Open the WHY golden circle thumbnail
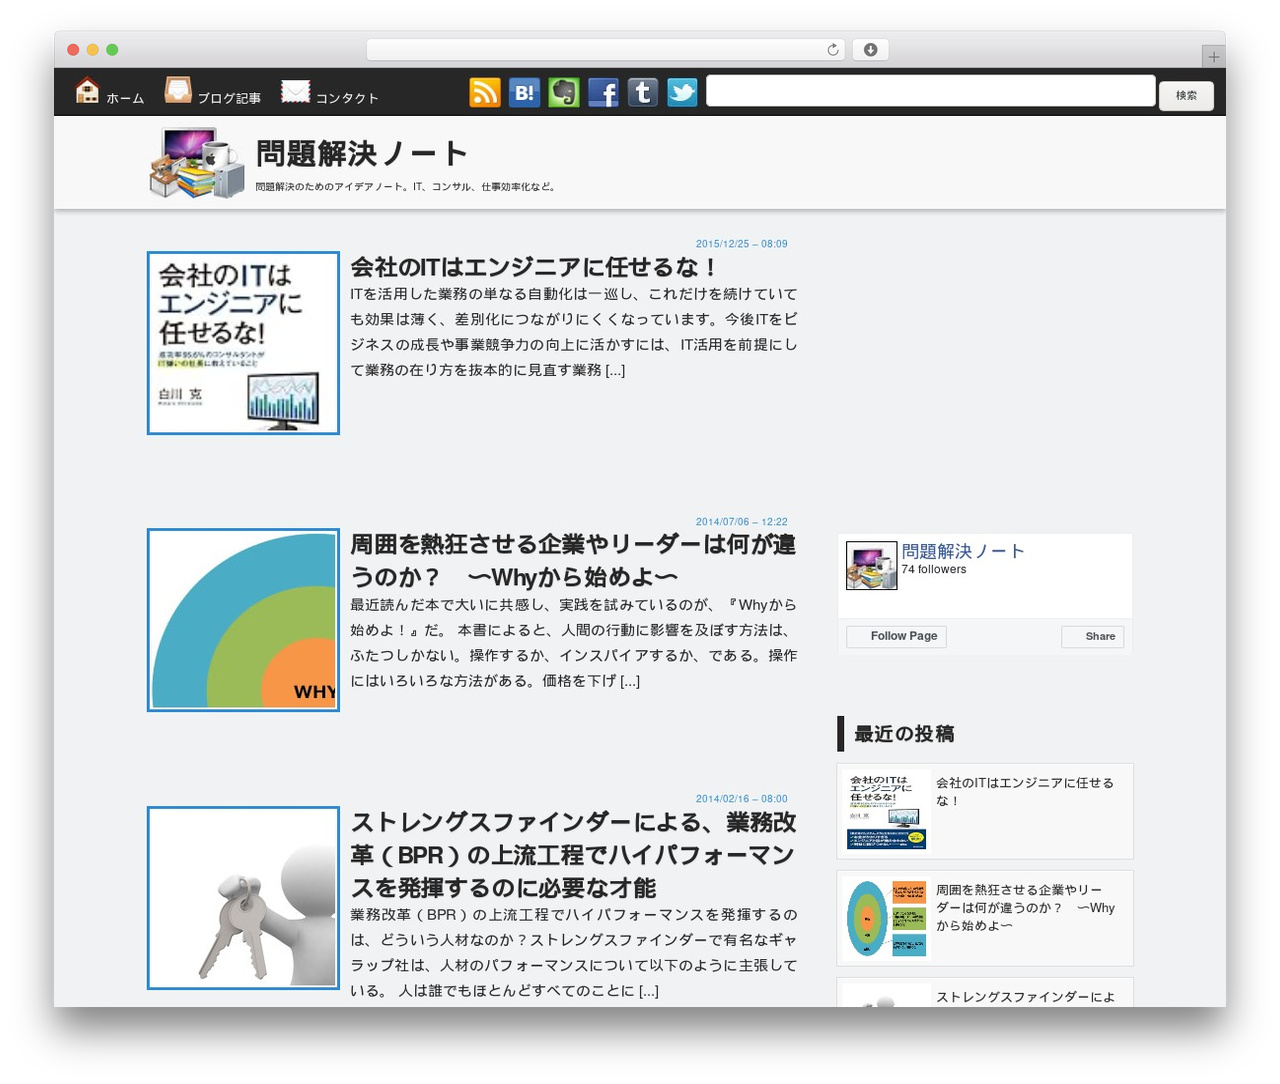1280x1084 pixels. pos(243,620)
